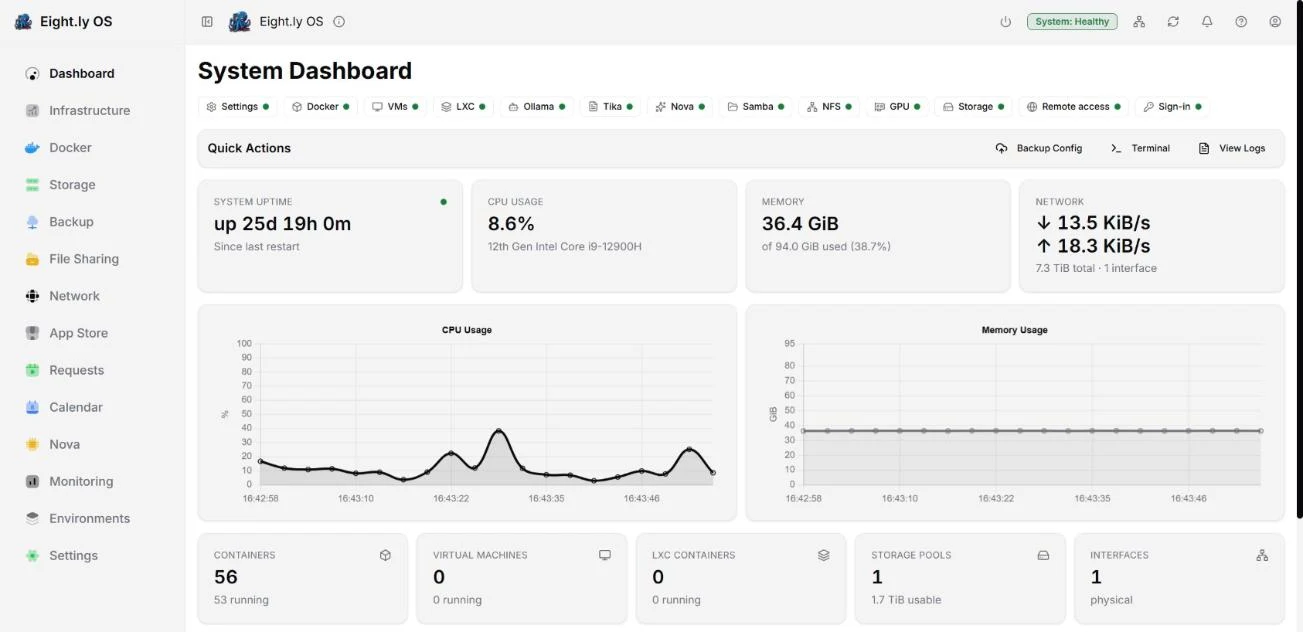
Task: Click the GPU status chip
Action: click(x=897, y=106)
